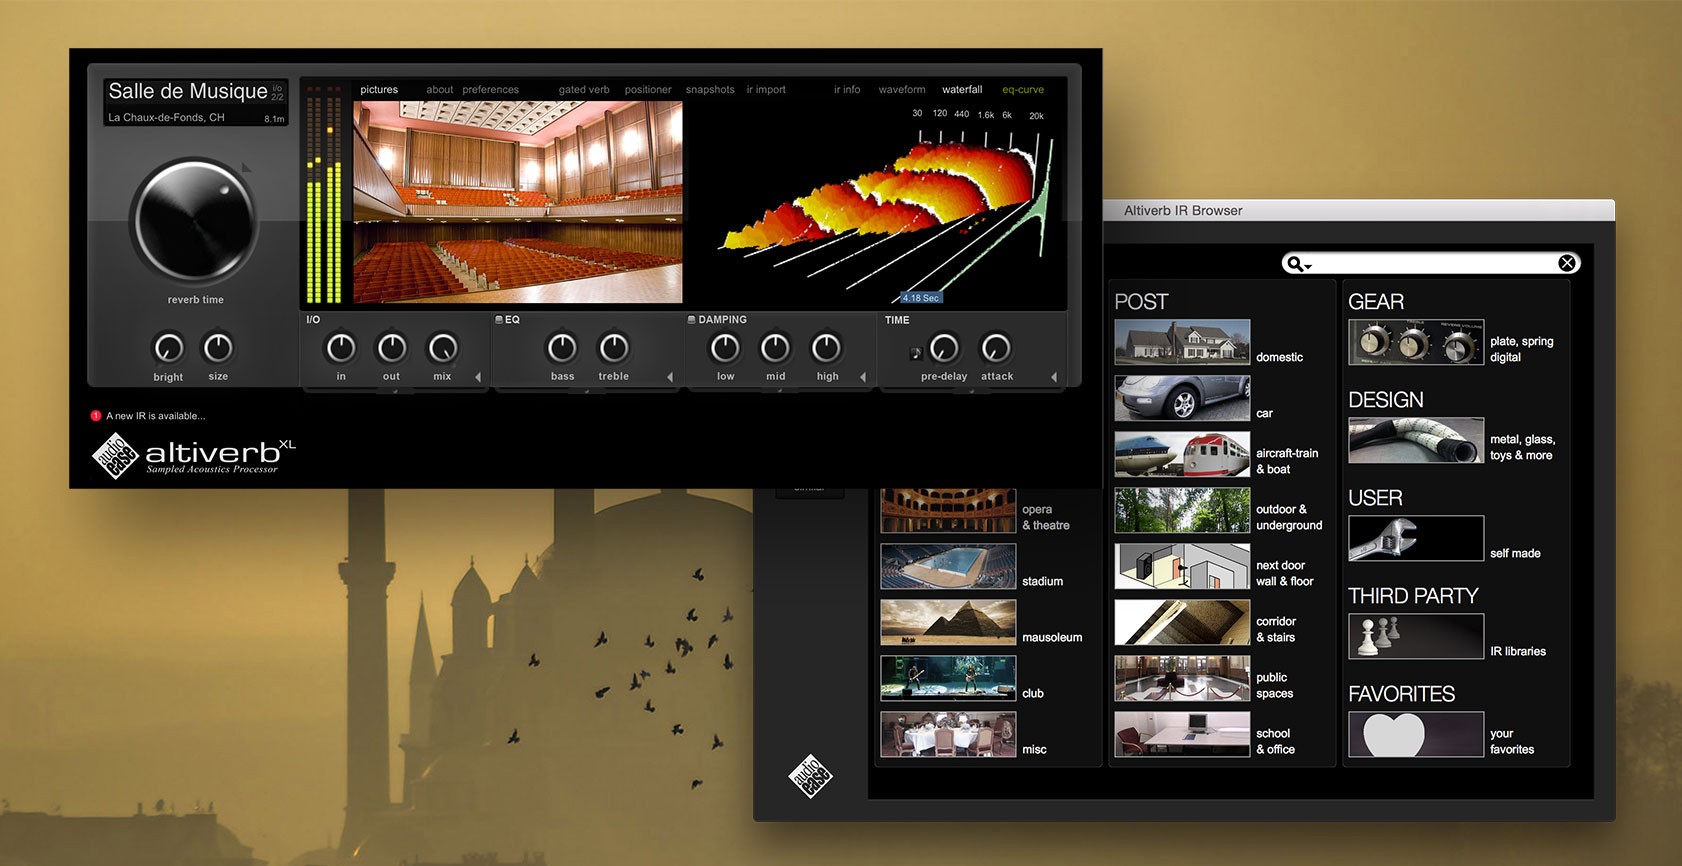The image size is (1682, 866).
Task: Open the preferences tab
Action: coord(491,90)
